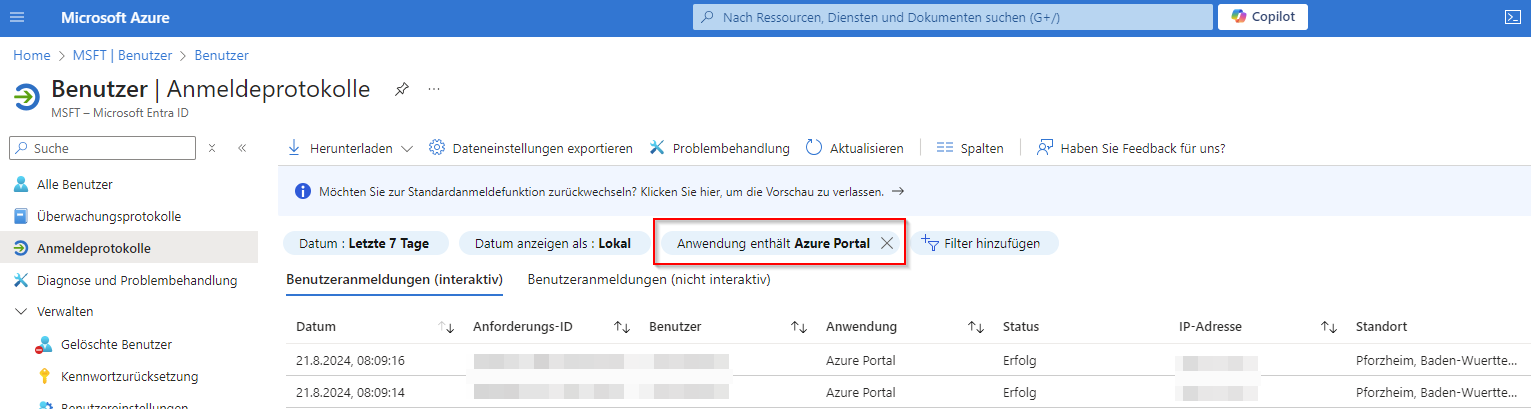
Task: Open the MSFT | Benutzer breadcrumb
Action: [122, 55]
